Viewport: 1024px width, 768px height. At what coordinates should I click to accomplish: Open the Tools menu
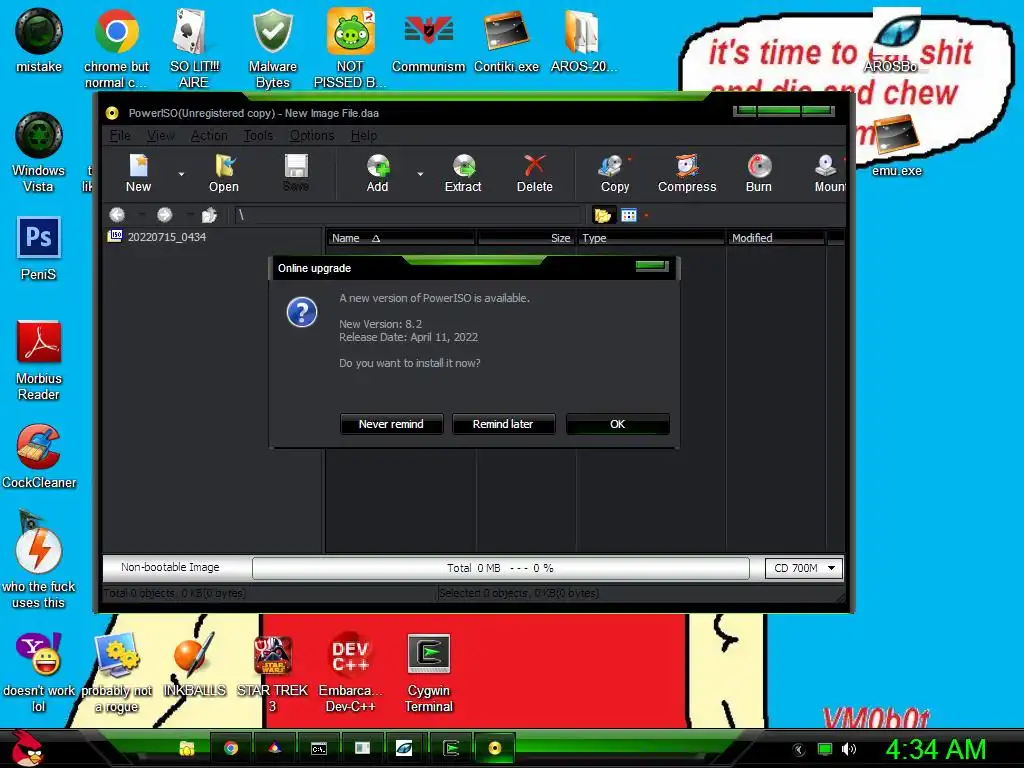coord(259,135)
